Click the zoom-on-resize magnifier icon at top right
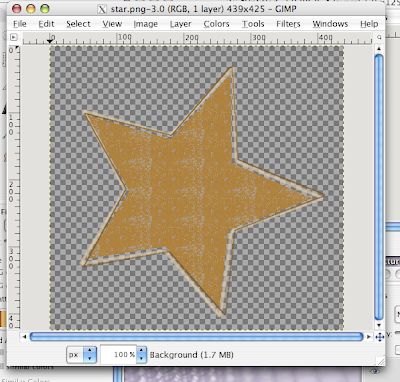Image resolution: width=400 pixels, height=382 pixels. (x=379, y=37)
